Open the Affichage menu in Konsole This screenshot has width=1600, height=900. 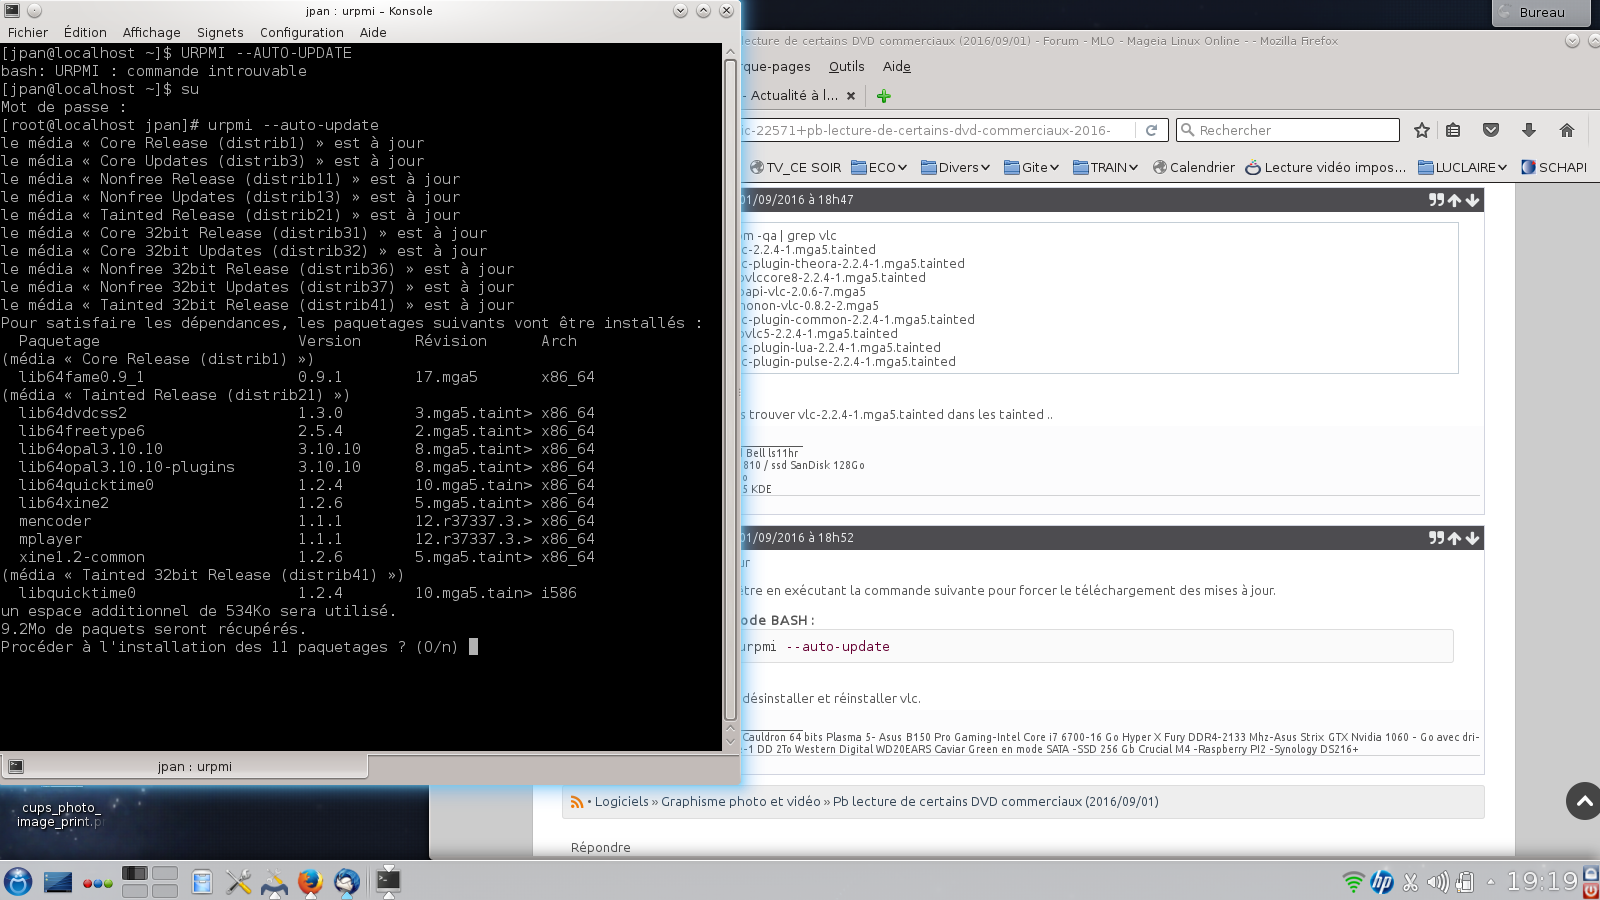coord(151,32)
